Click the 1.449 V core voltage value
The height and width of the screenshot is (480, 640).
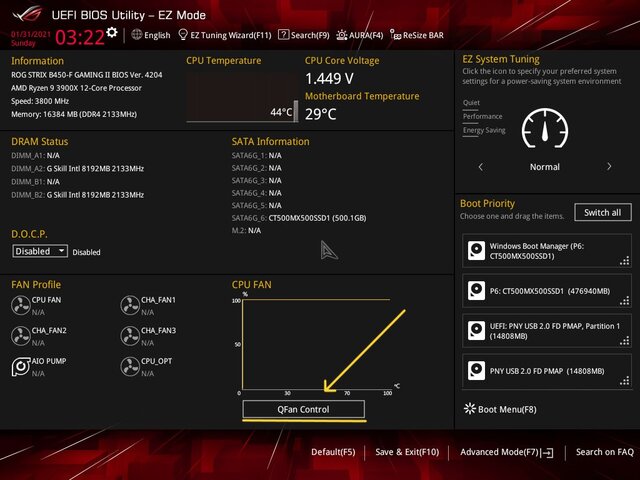pyautogui.click(x=329, y=78)
